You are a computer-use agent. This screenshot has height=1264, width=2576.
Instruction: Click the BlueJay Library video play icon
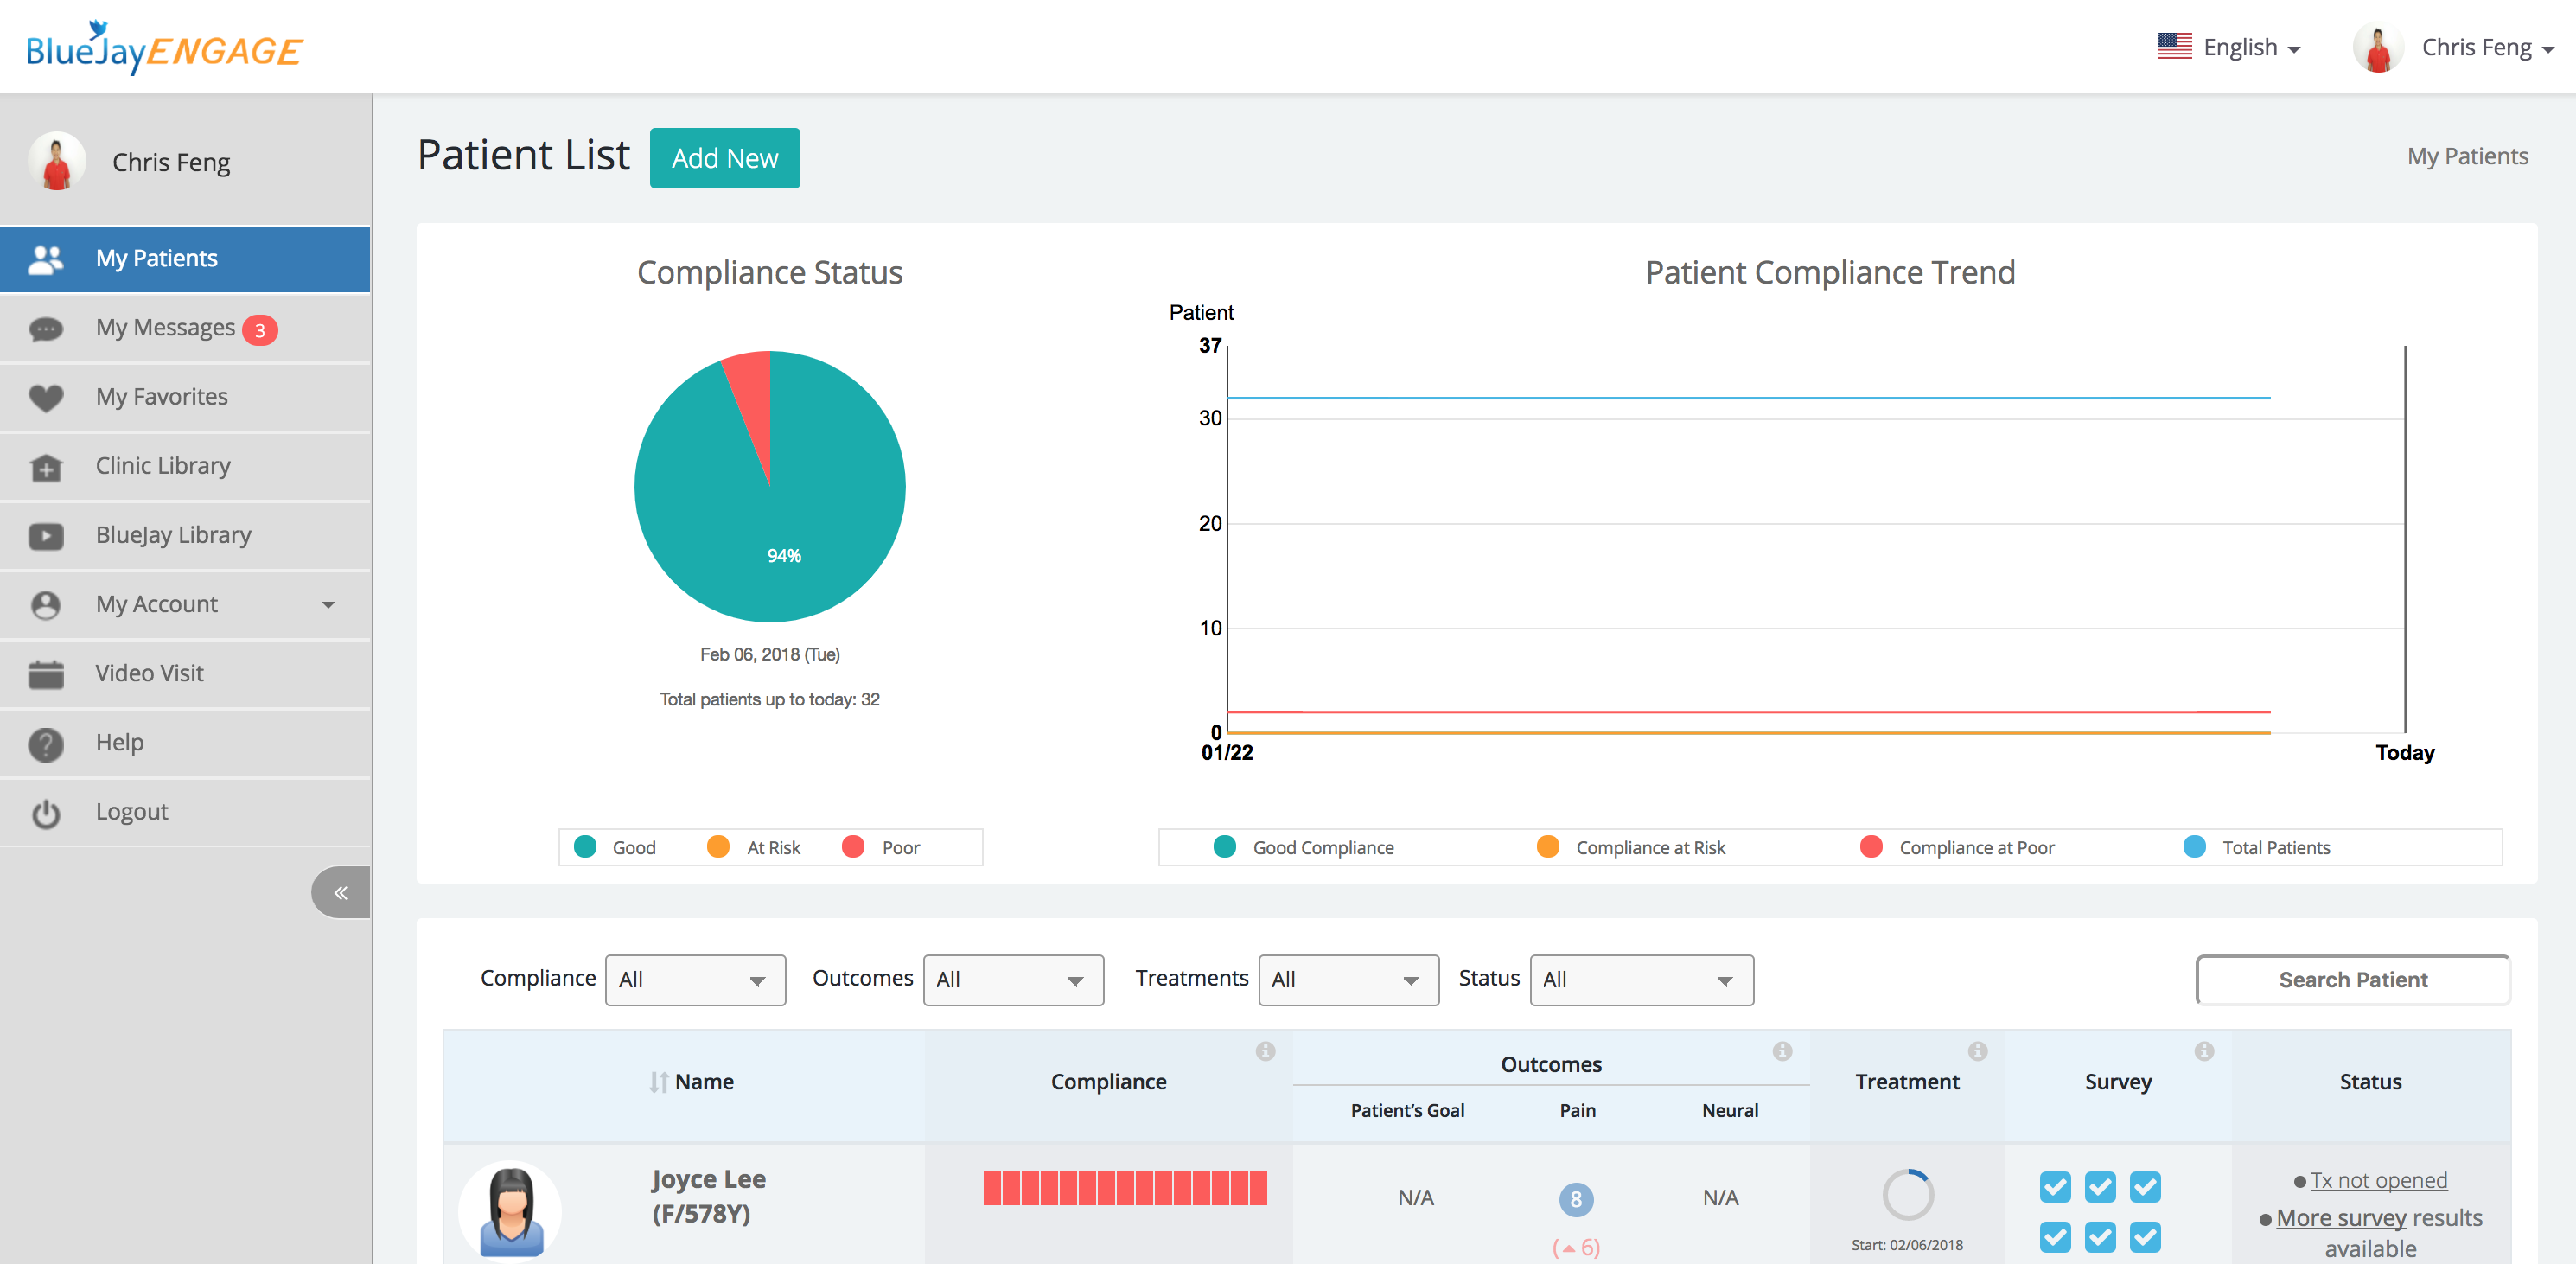pos(46,536)
